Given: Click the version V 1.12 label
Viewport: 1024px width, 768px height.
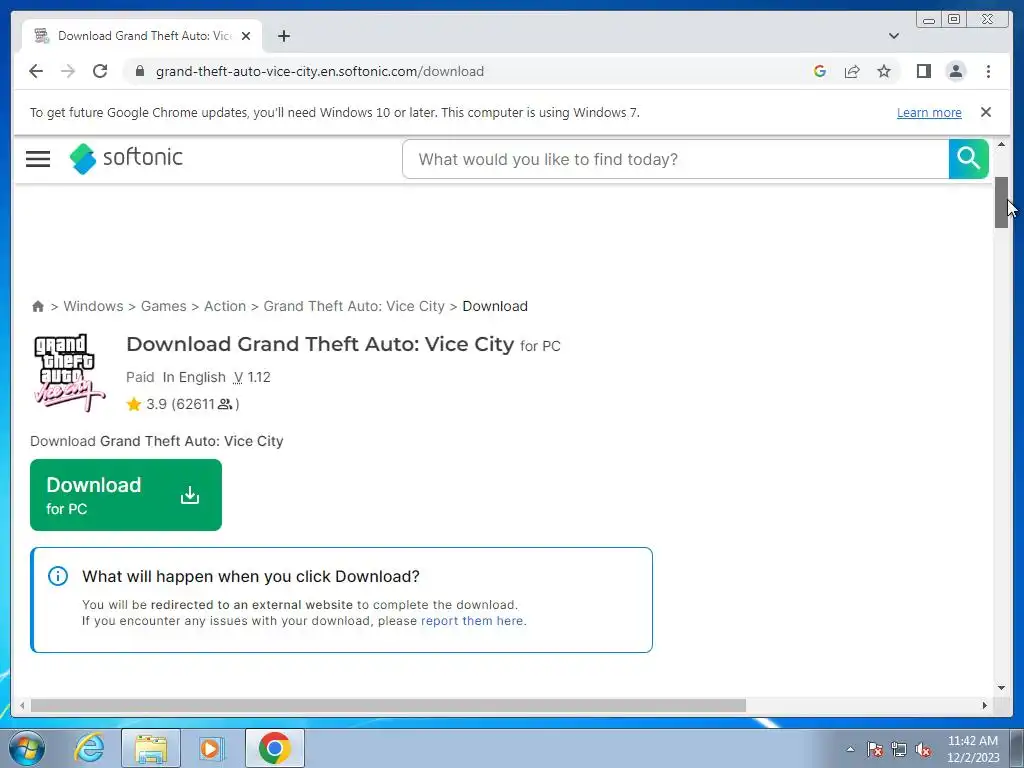Looking at the screenshot, I should (251, 377).
